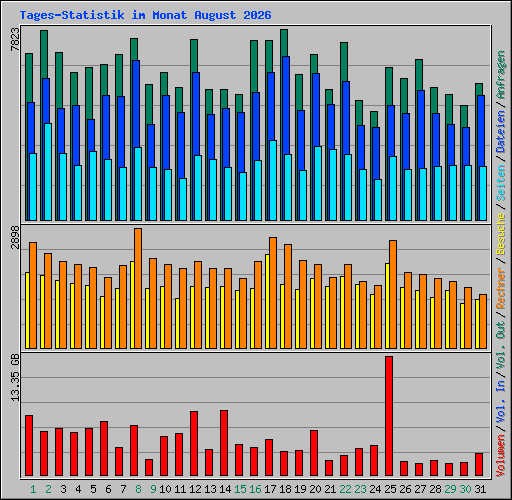This screenshot has width=512, height=500.
Task: Click day label 19 on the axis
Action: click(x=300, y=489)
